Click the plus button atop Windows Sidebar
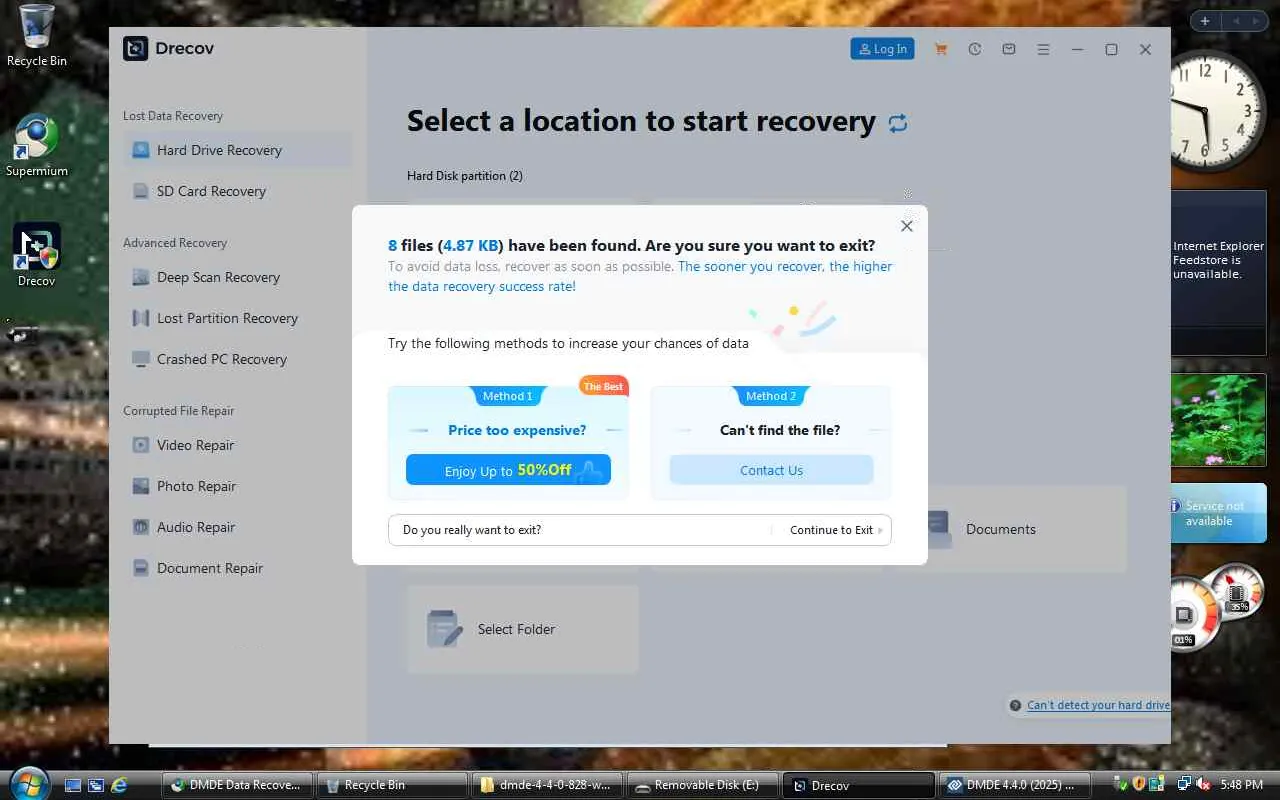1280x800 pixels. pos(1205,21)
